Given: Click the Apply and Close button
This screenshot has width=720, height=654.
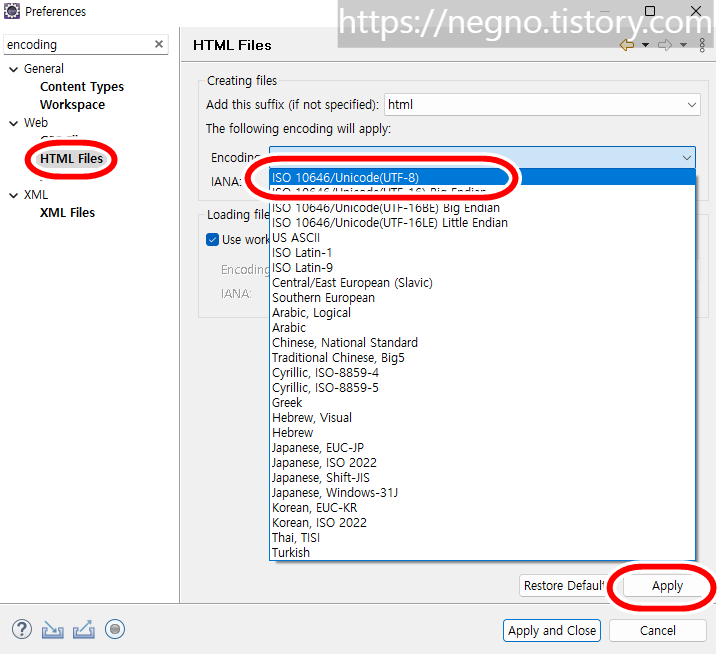Looking at the screenshot, I should (551, 631).
